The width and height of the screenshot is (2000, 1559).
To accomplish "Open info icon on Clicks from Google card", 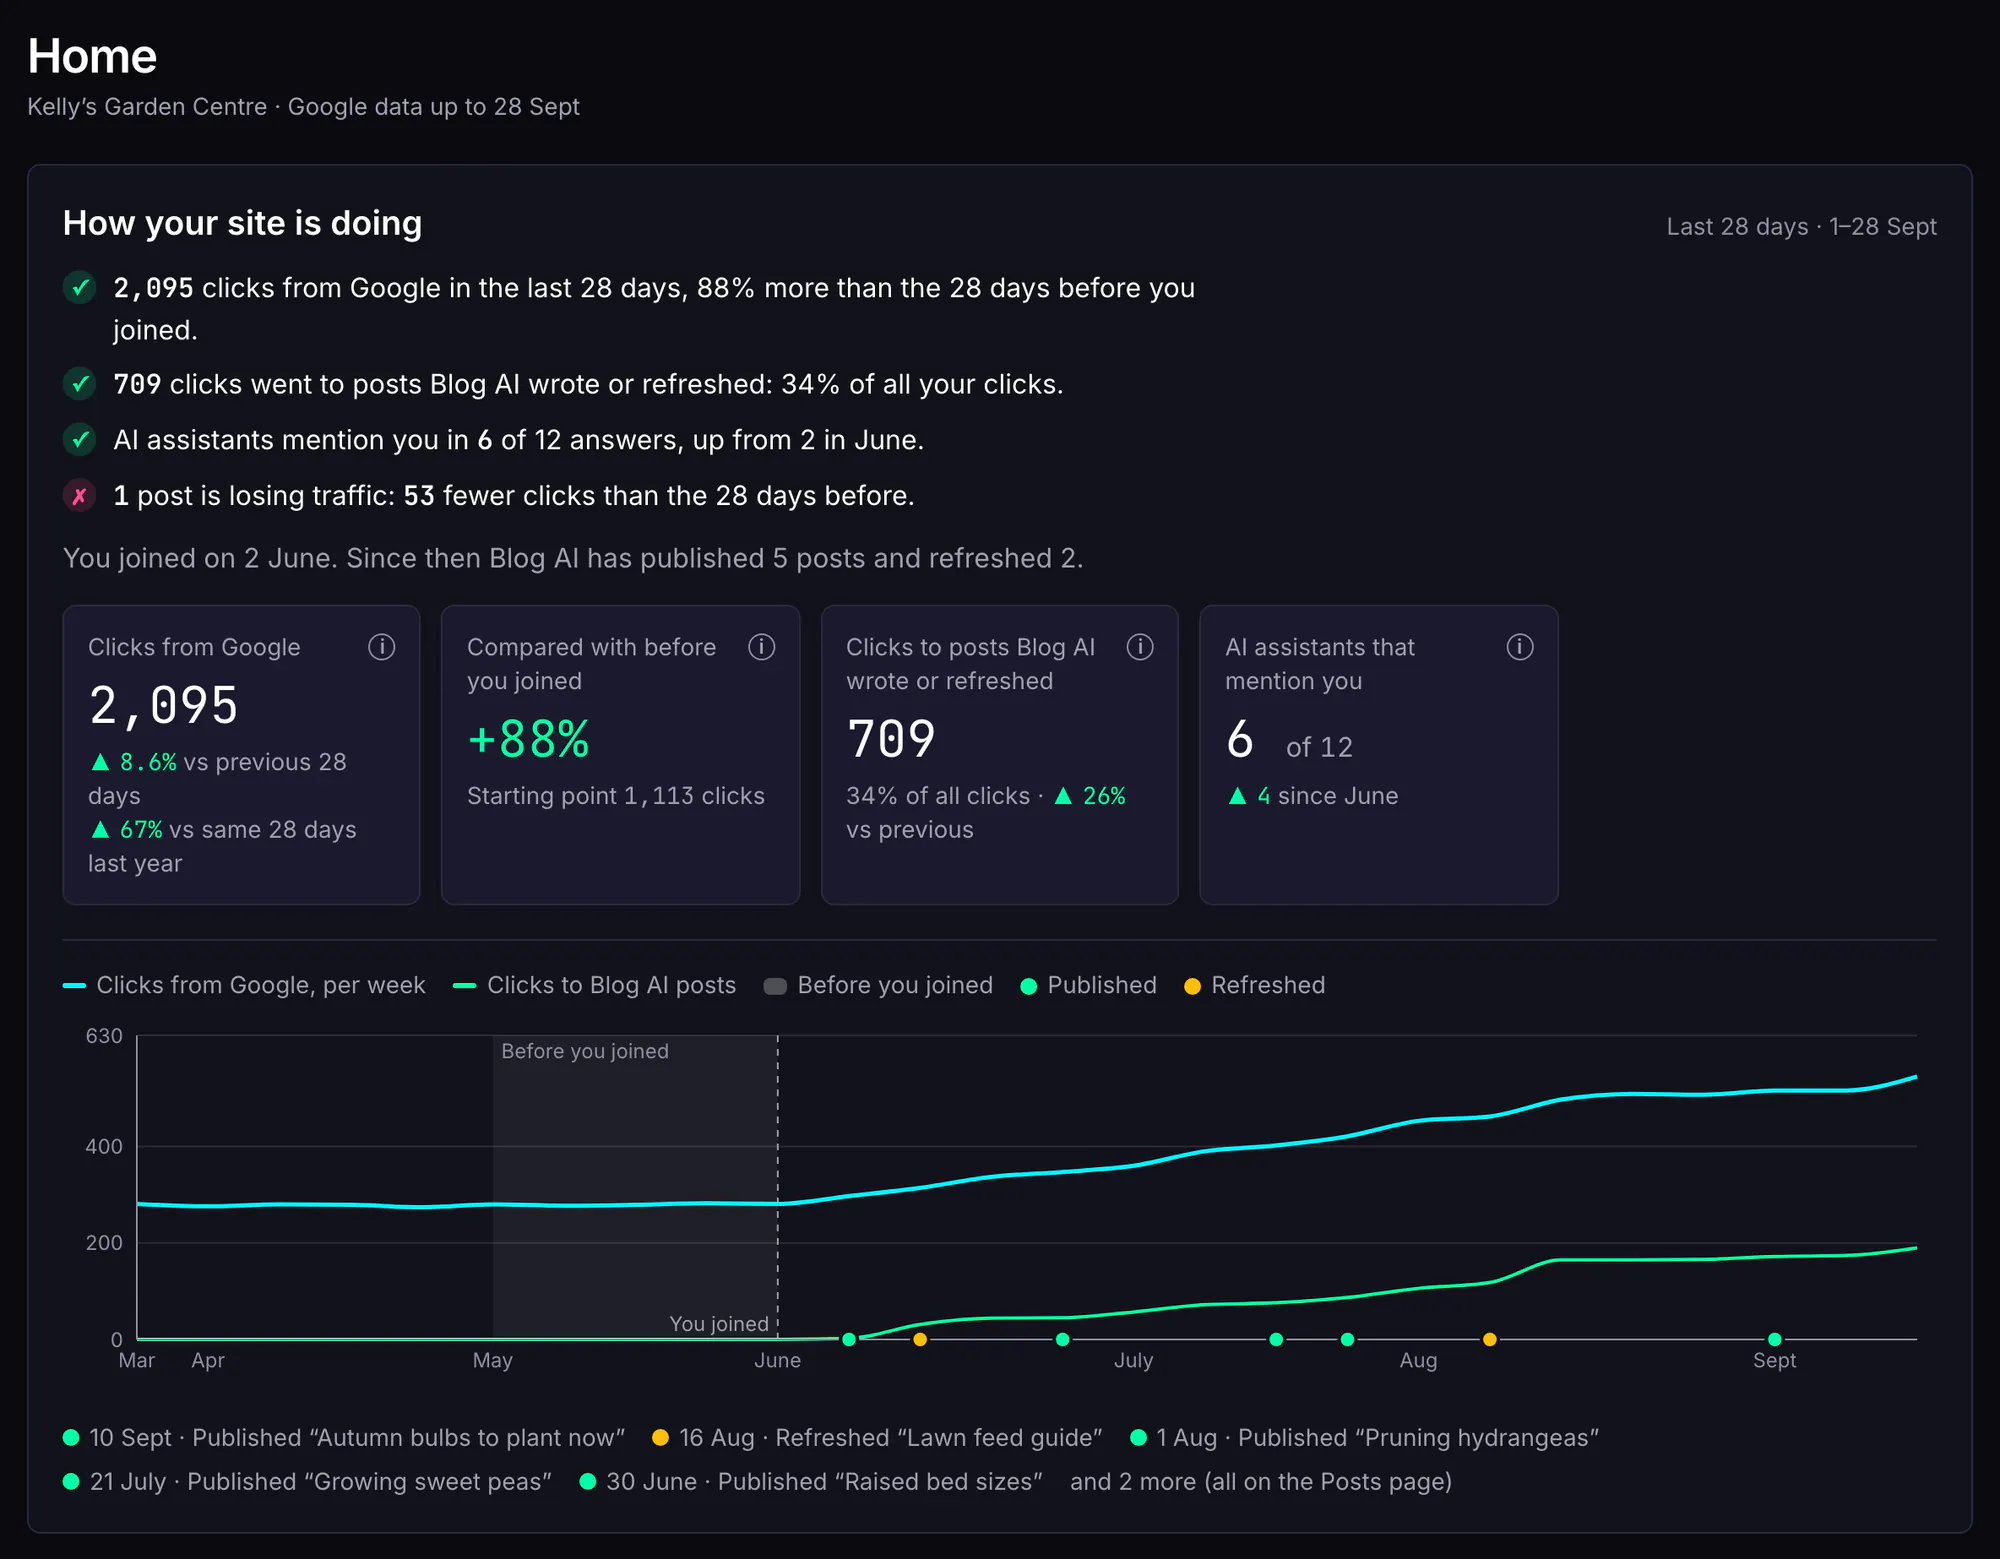I will coord(381,647).
